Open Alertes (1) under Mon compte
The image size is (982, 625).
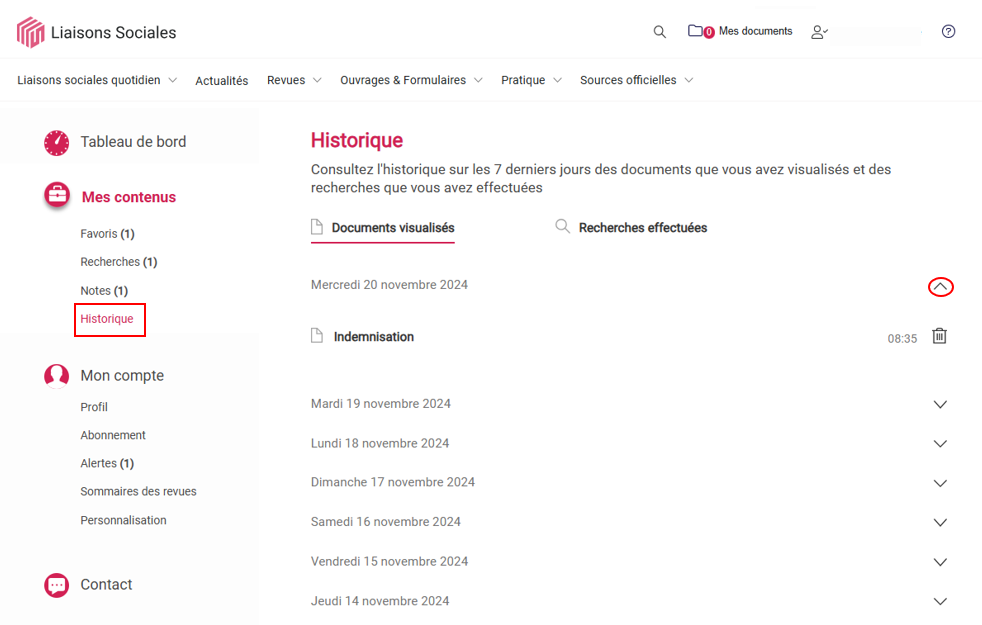tap(107, 463)
